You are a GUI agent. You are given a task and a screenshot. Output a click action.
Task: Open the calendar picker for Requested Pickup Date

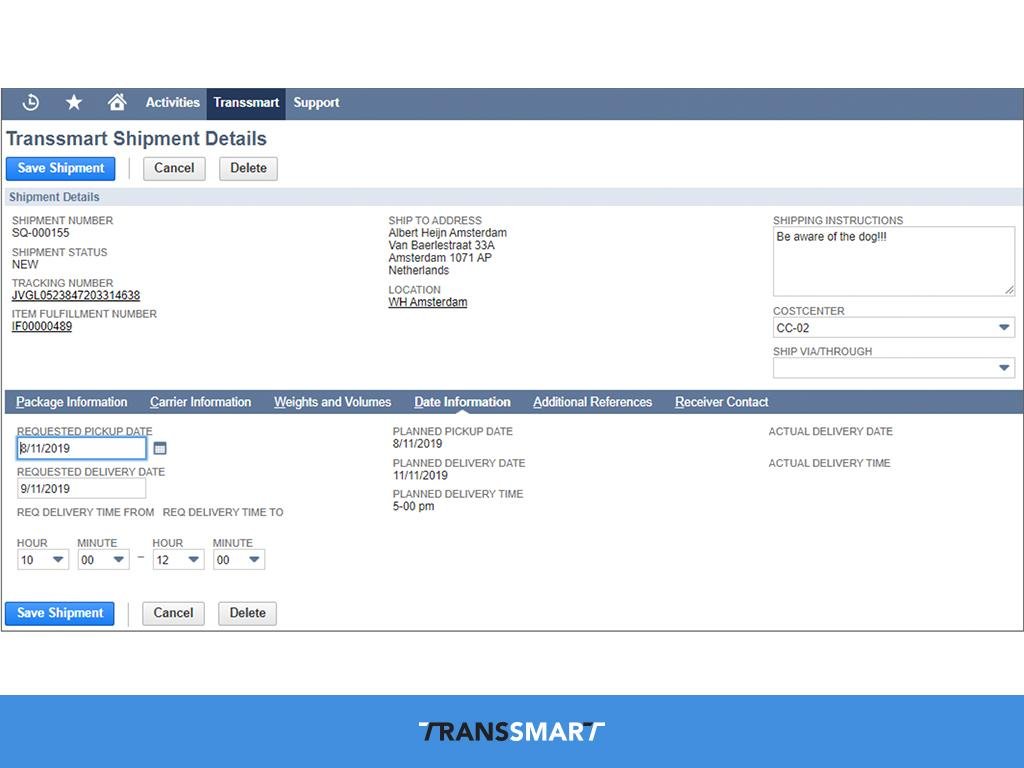160,448
